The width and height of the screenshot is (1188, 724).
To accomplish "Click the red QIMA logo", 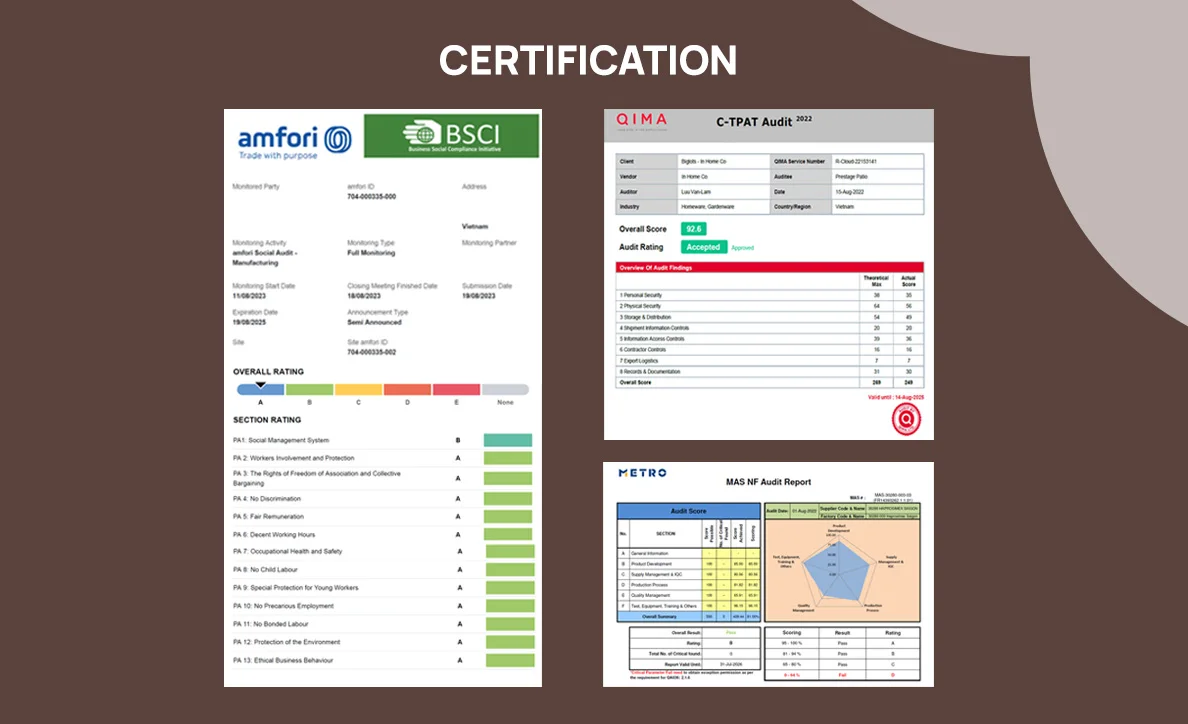I will [x=642, y=120].
